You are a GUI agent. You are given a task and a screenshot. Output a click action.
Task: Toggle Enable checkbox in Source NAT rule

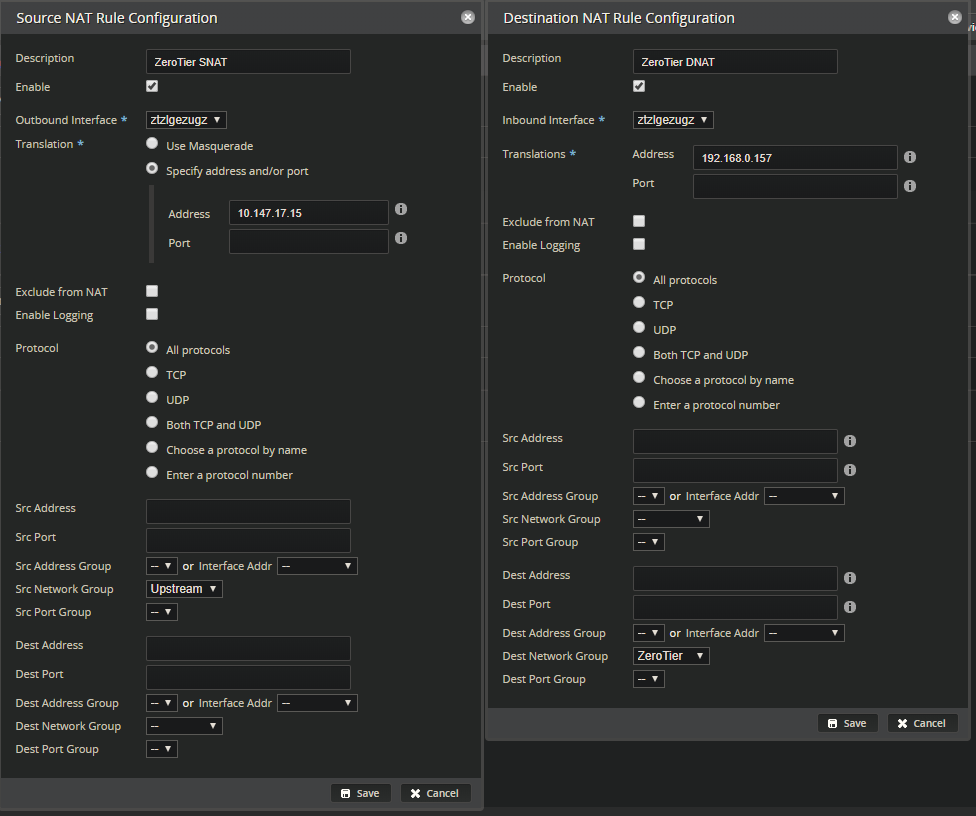[x=152, y=87]
